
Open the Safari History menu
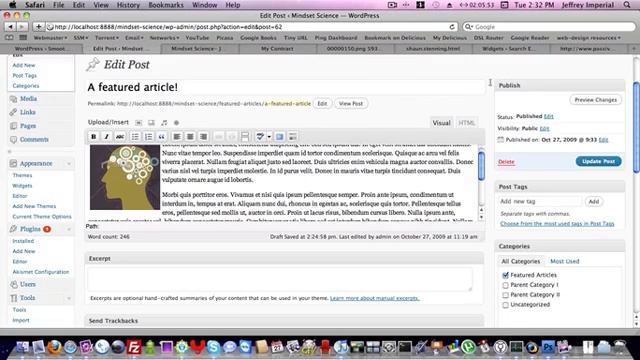coord(128,5)
